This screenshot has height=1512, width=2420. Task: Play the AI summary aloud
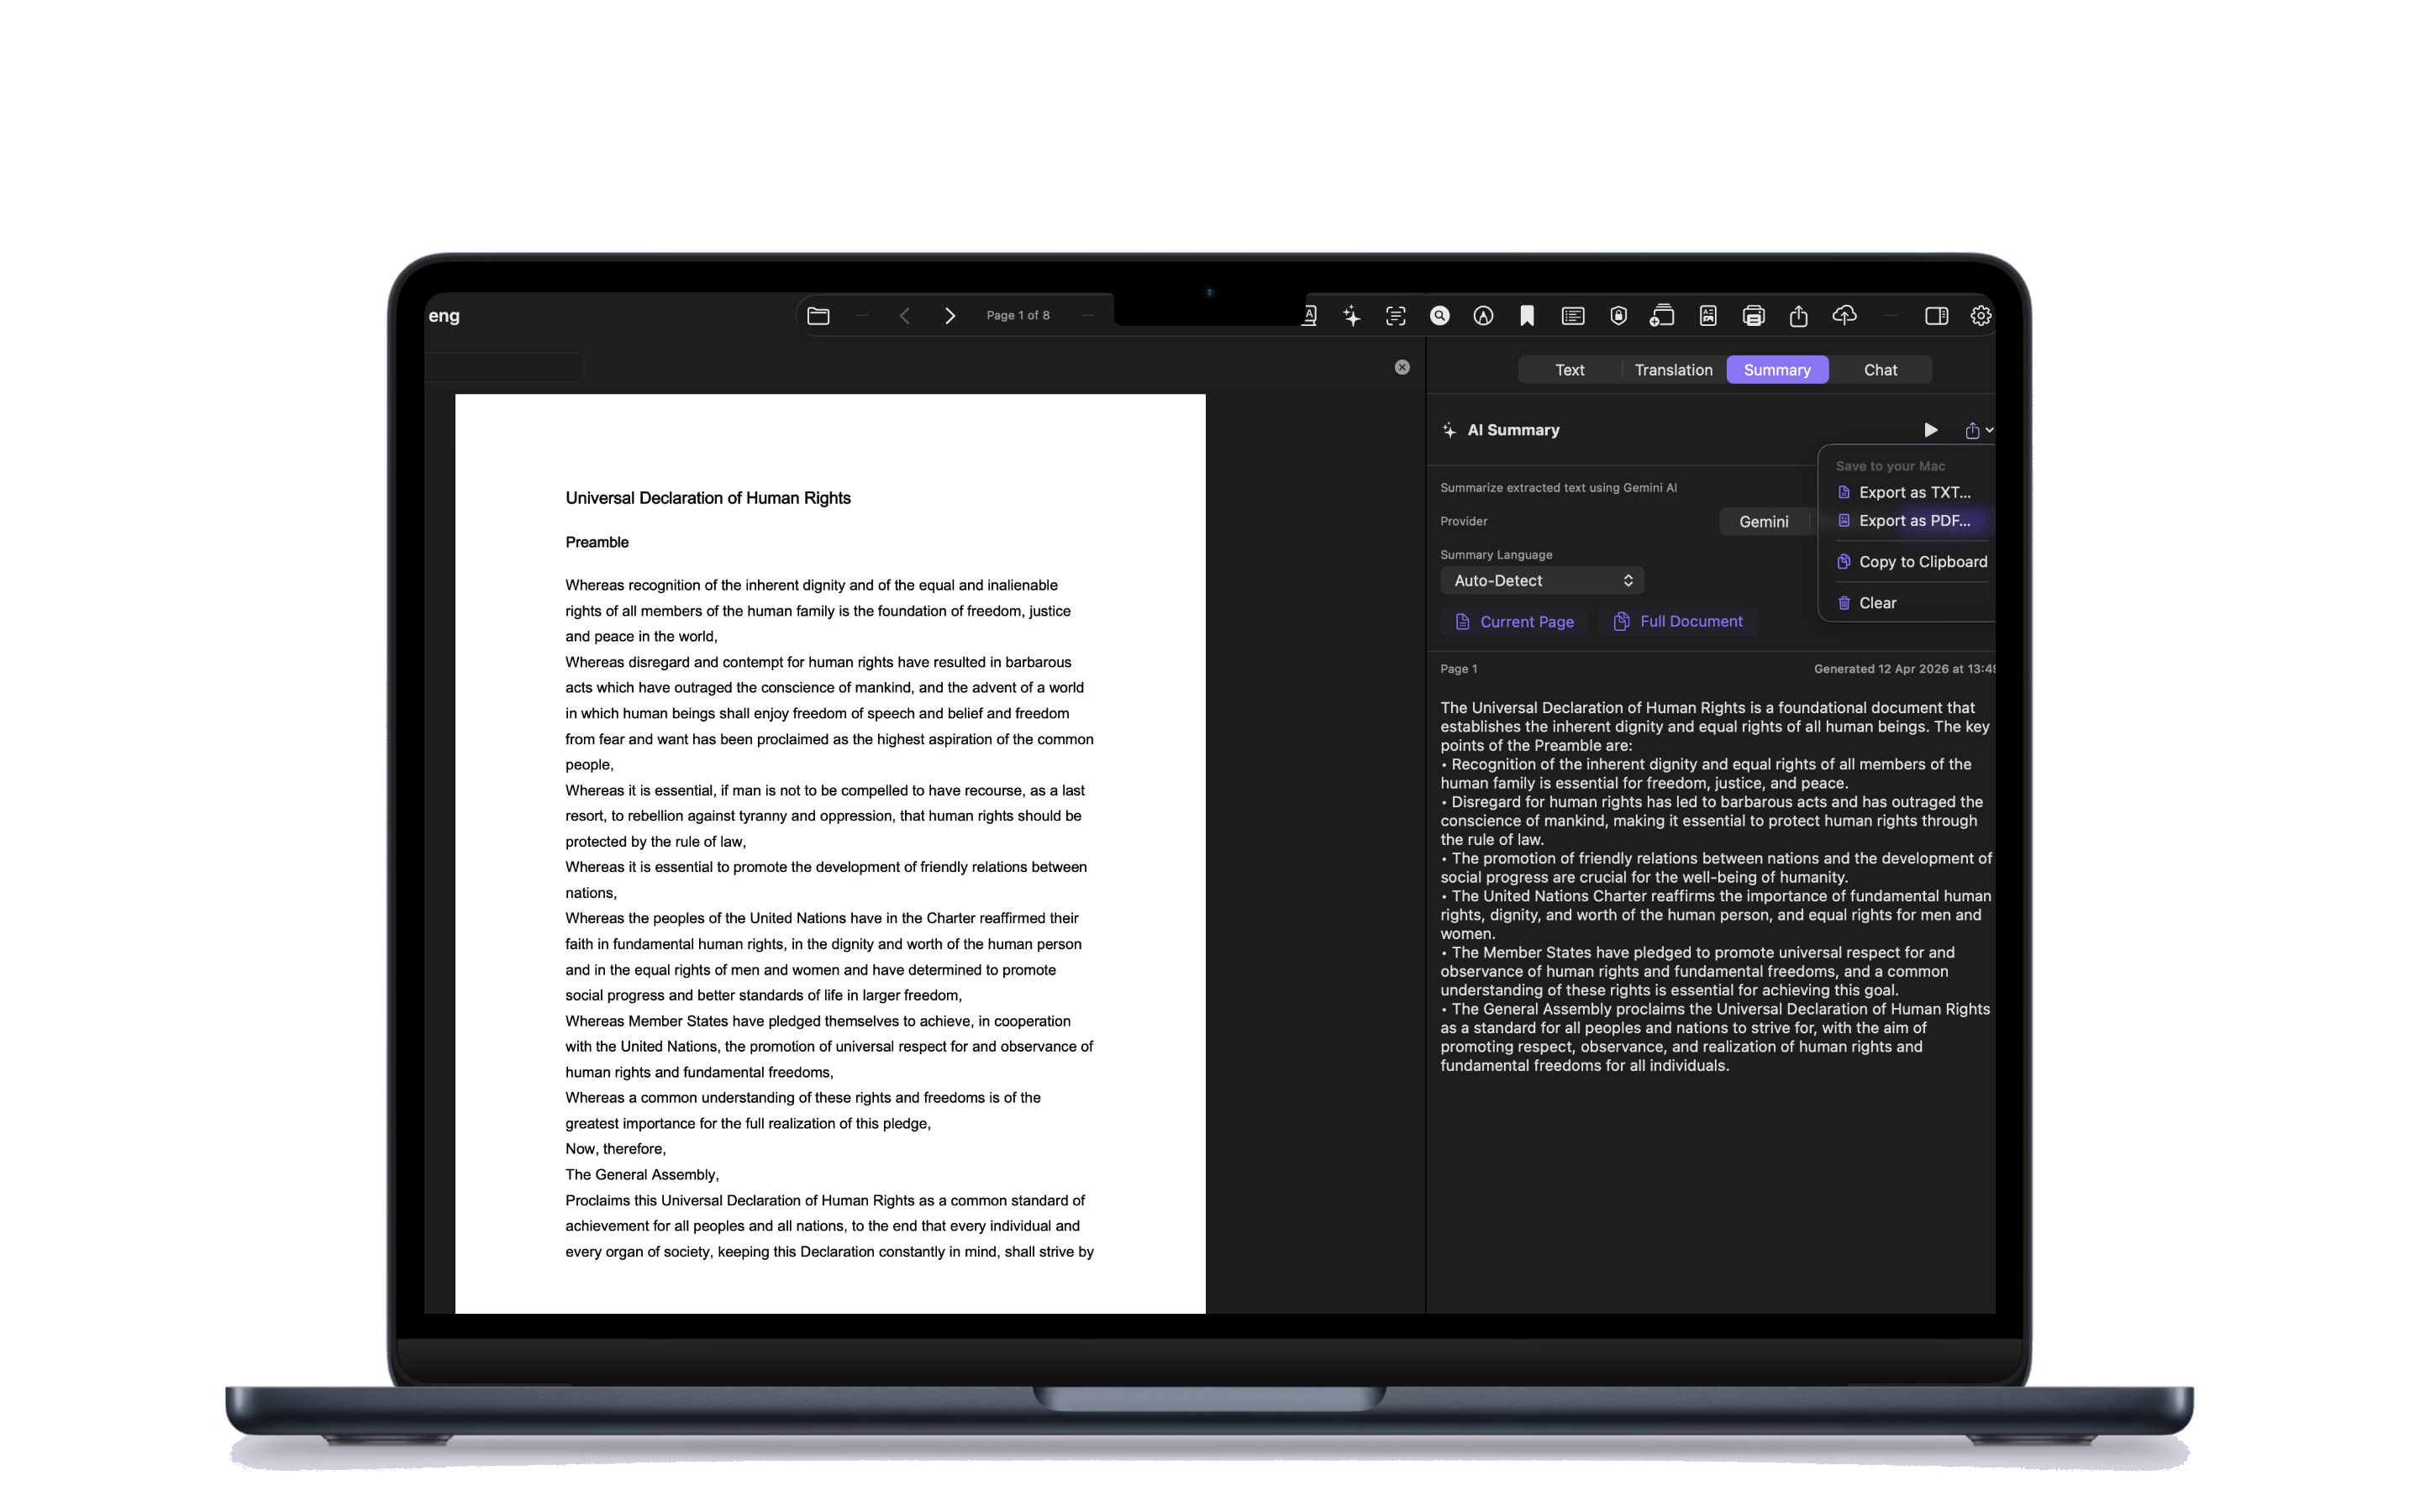tap(1931, 430)
